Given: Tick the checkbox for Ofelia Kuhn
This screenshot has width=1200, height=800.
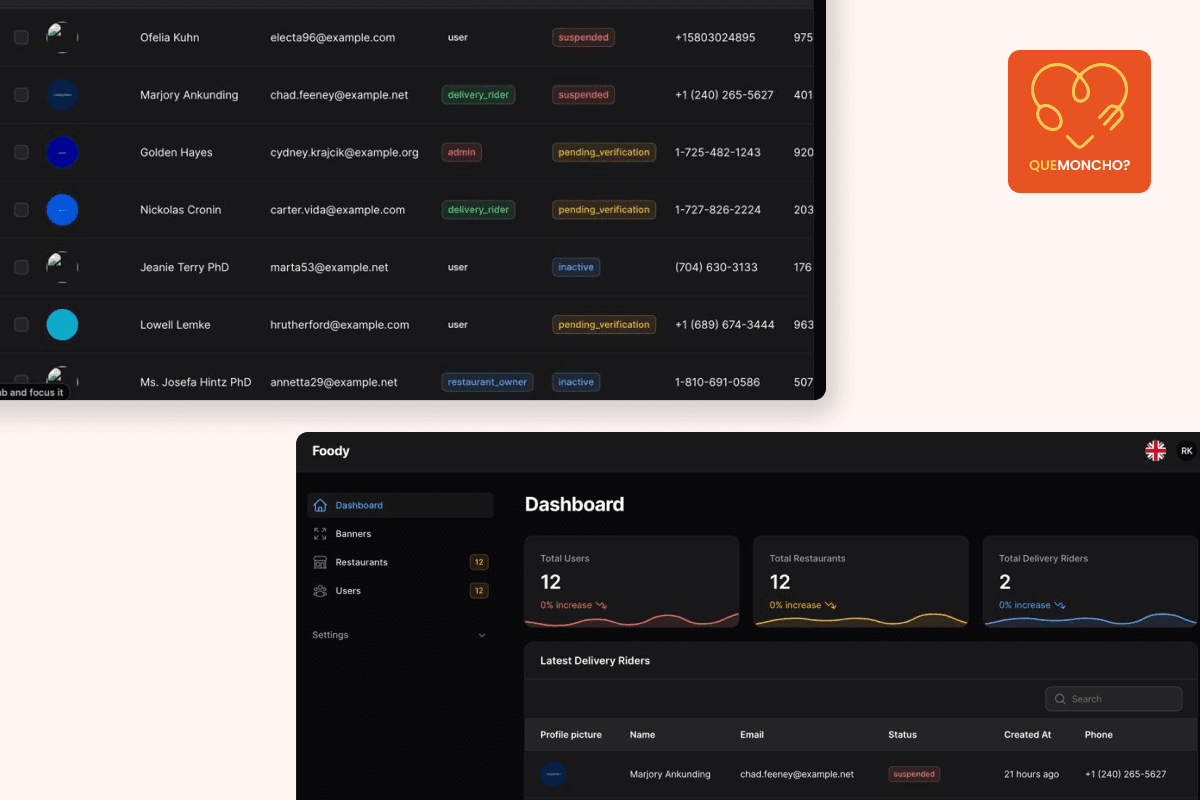Looking at the screenshot, I should 21,37.
